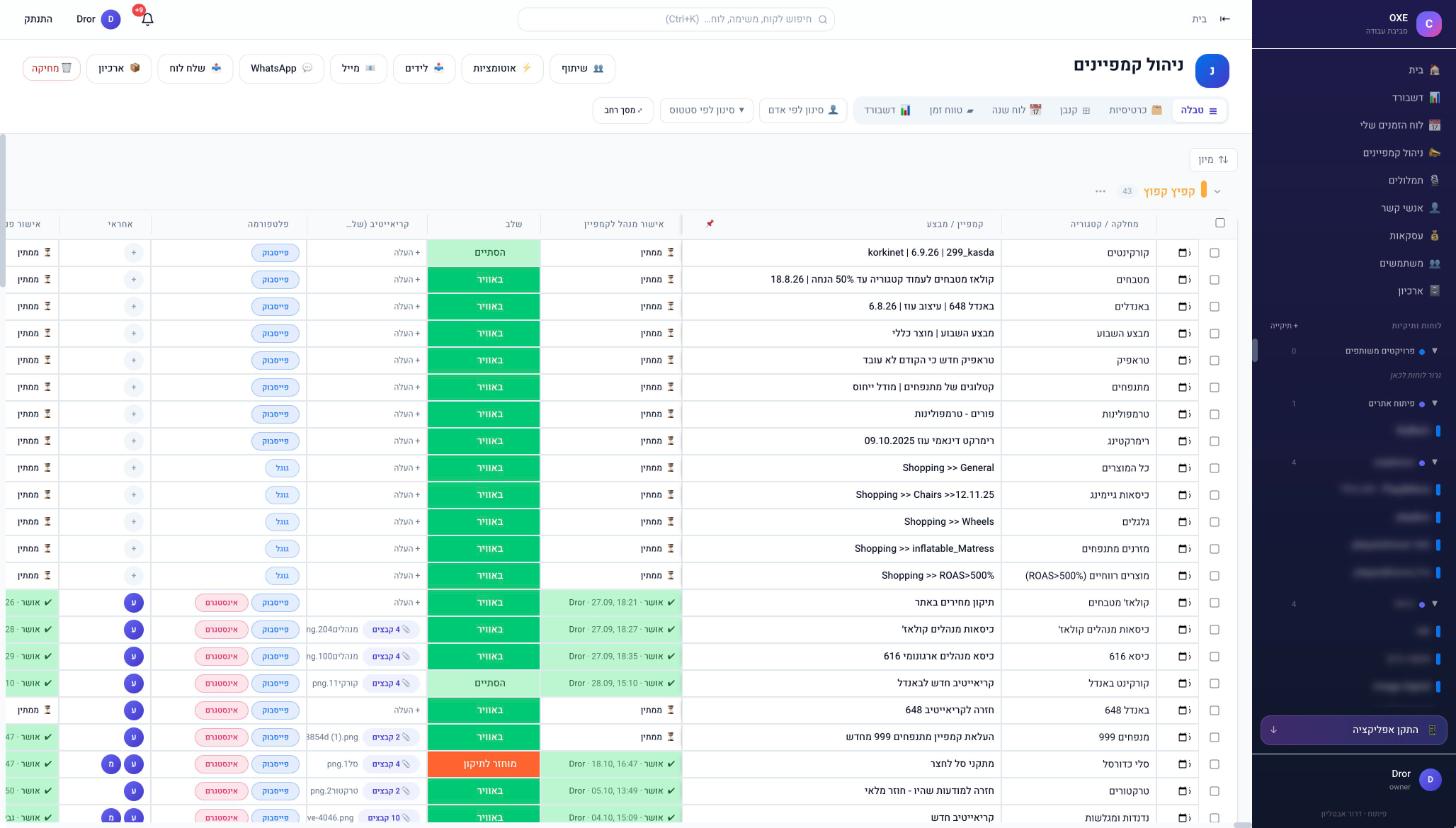The width and height of the screenshot is (1456, 828).
Task: Click the מייל mail button
Action: point(358,68)
